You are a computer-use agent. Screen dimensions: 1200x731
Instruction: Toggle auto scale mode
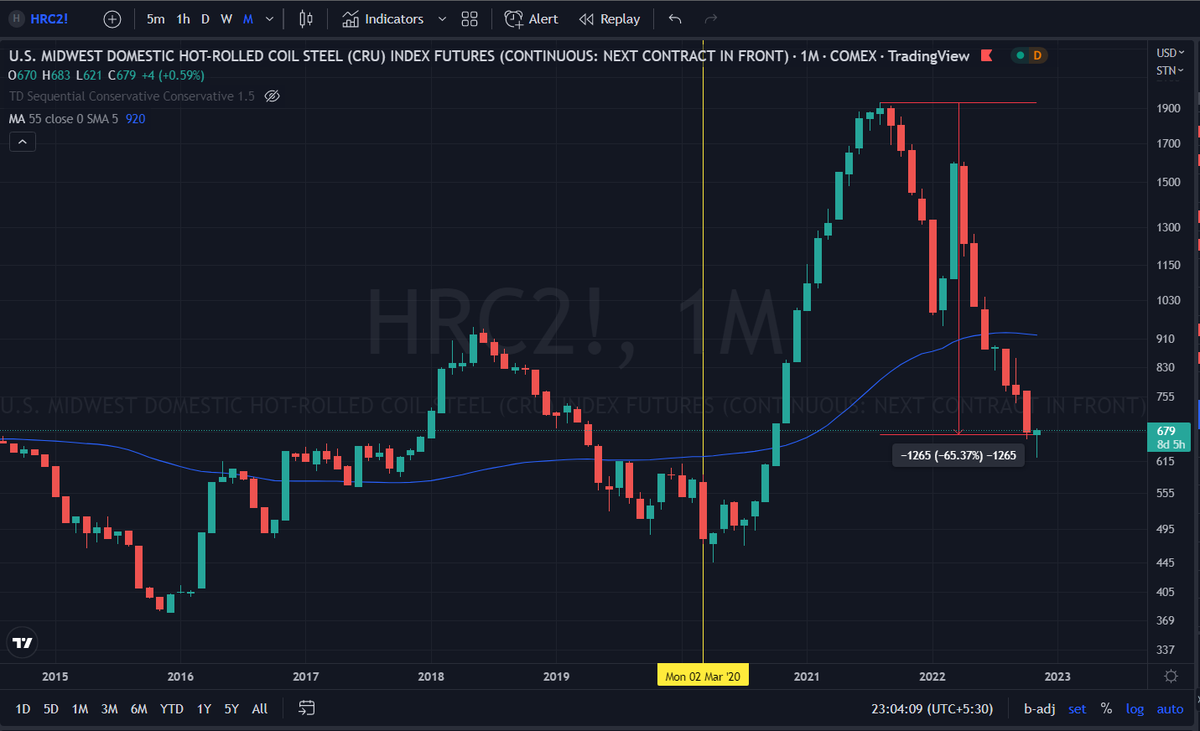coord(1170,708)
